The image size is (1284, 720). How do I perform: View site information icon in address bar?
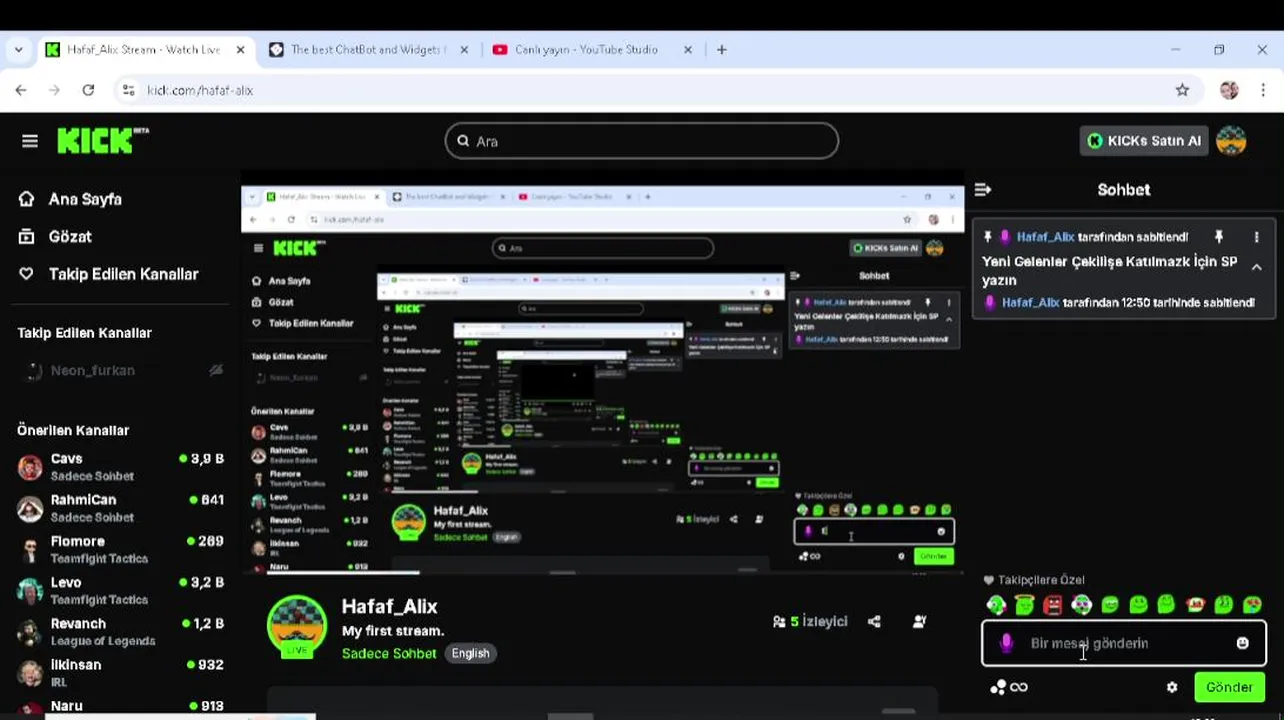(128, 90)
